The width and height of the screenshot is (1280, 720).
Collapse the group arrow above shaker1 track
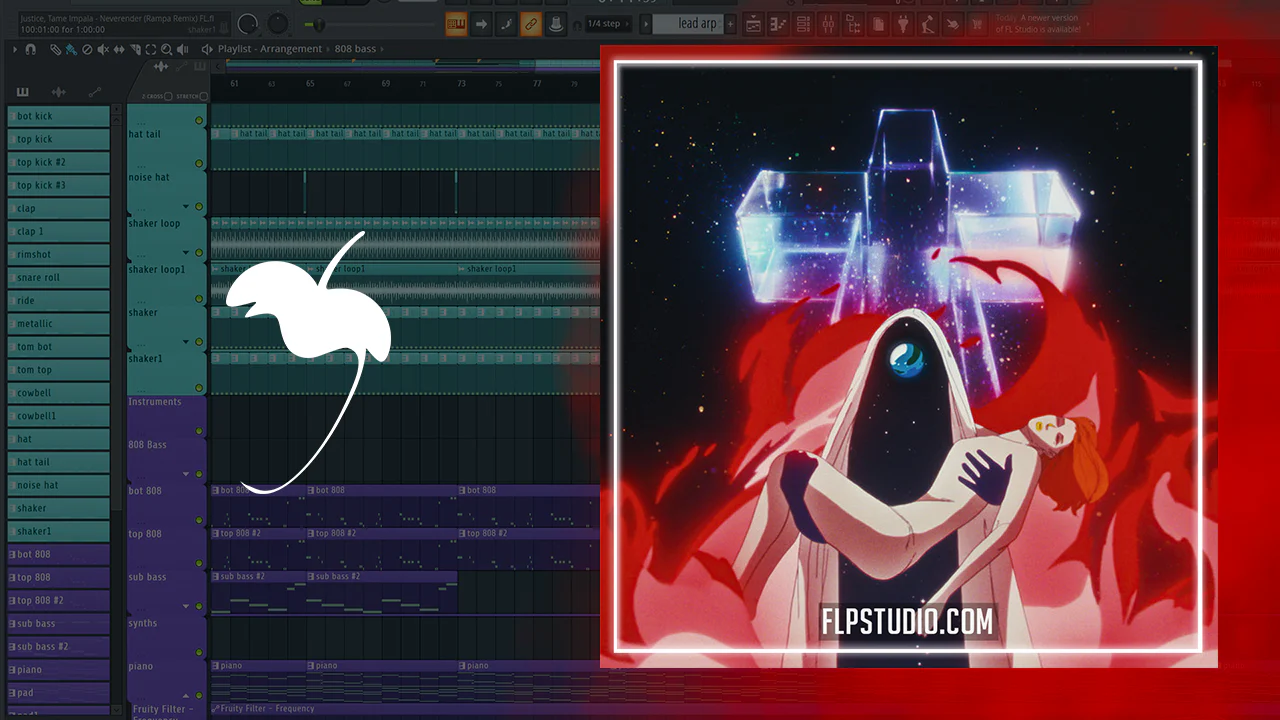coord(186,343)
